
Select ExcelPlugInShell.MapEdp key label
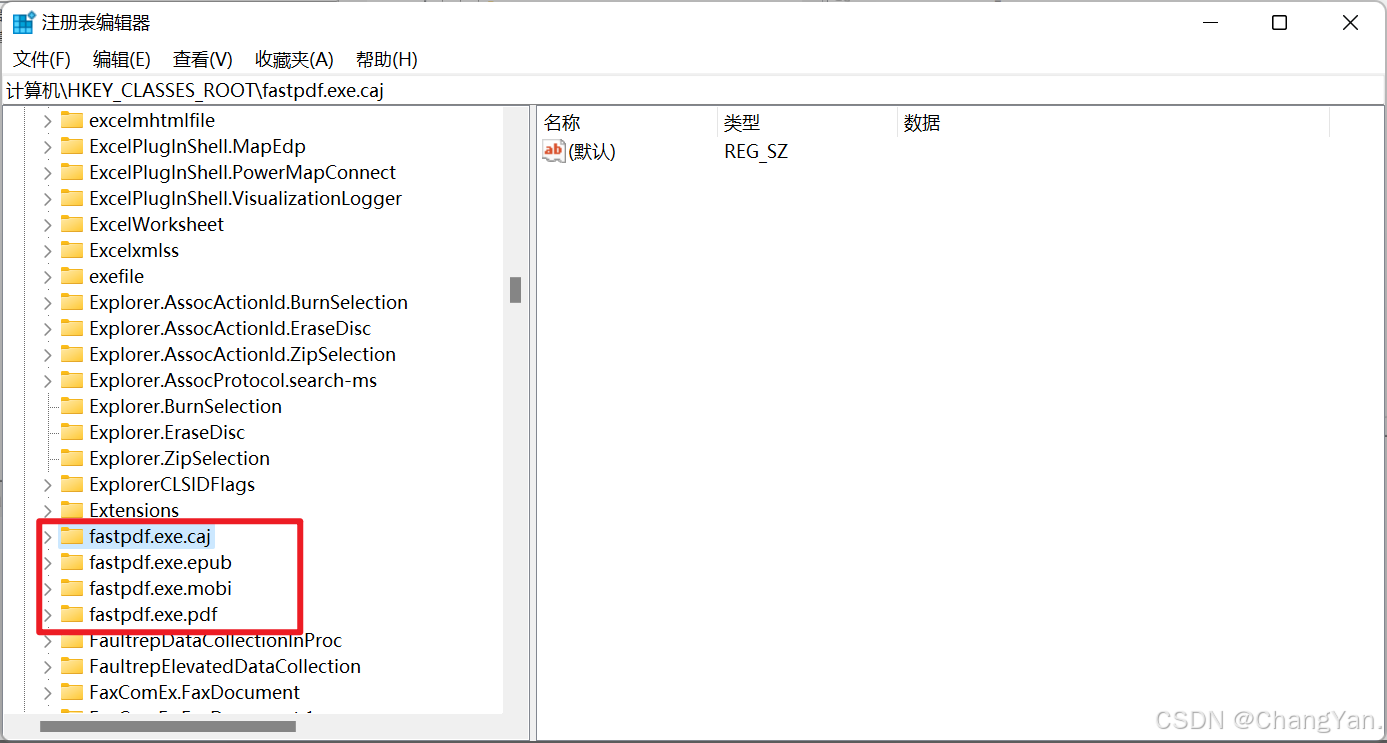(x=197, y=146)
